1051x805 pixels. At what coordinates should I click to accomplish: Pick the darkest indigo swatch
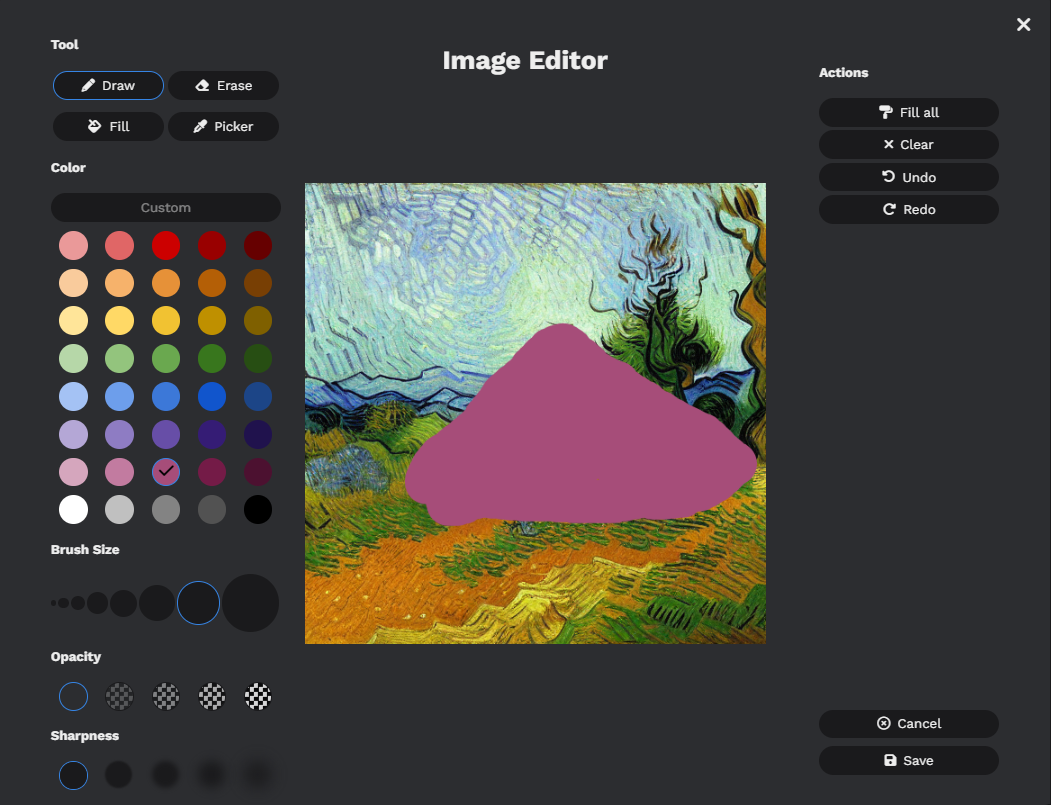(x=258, y=434)
